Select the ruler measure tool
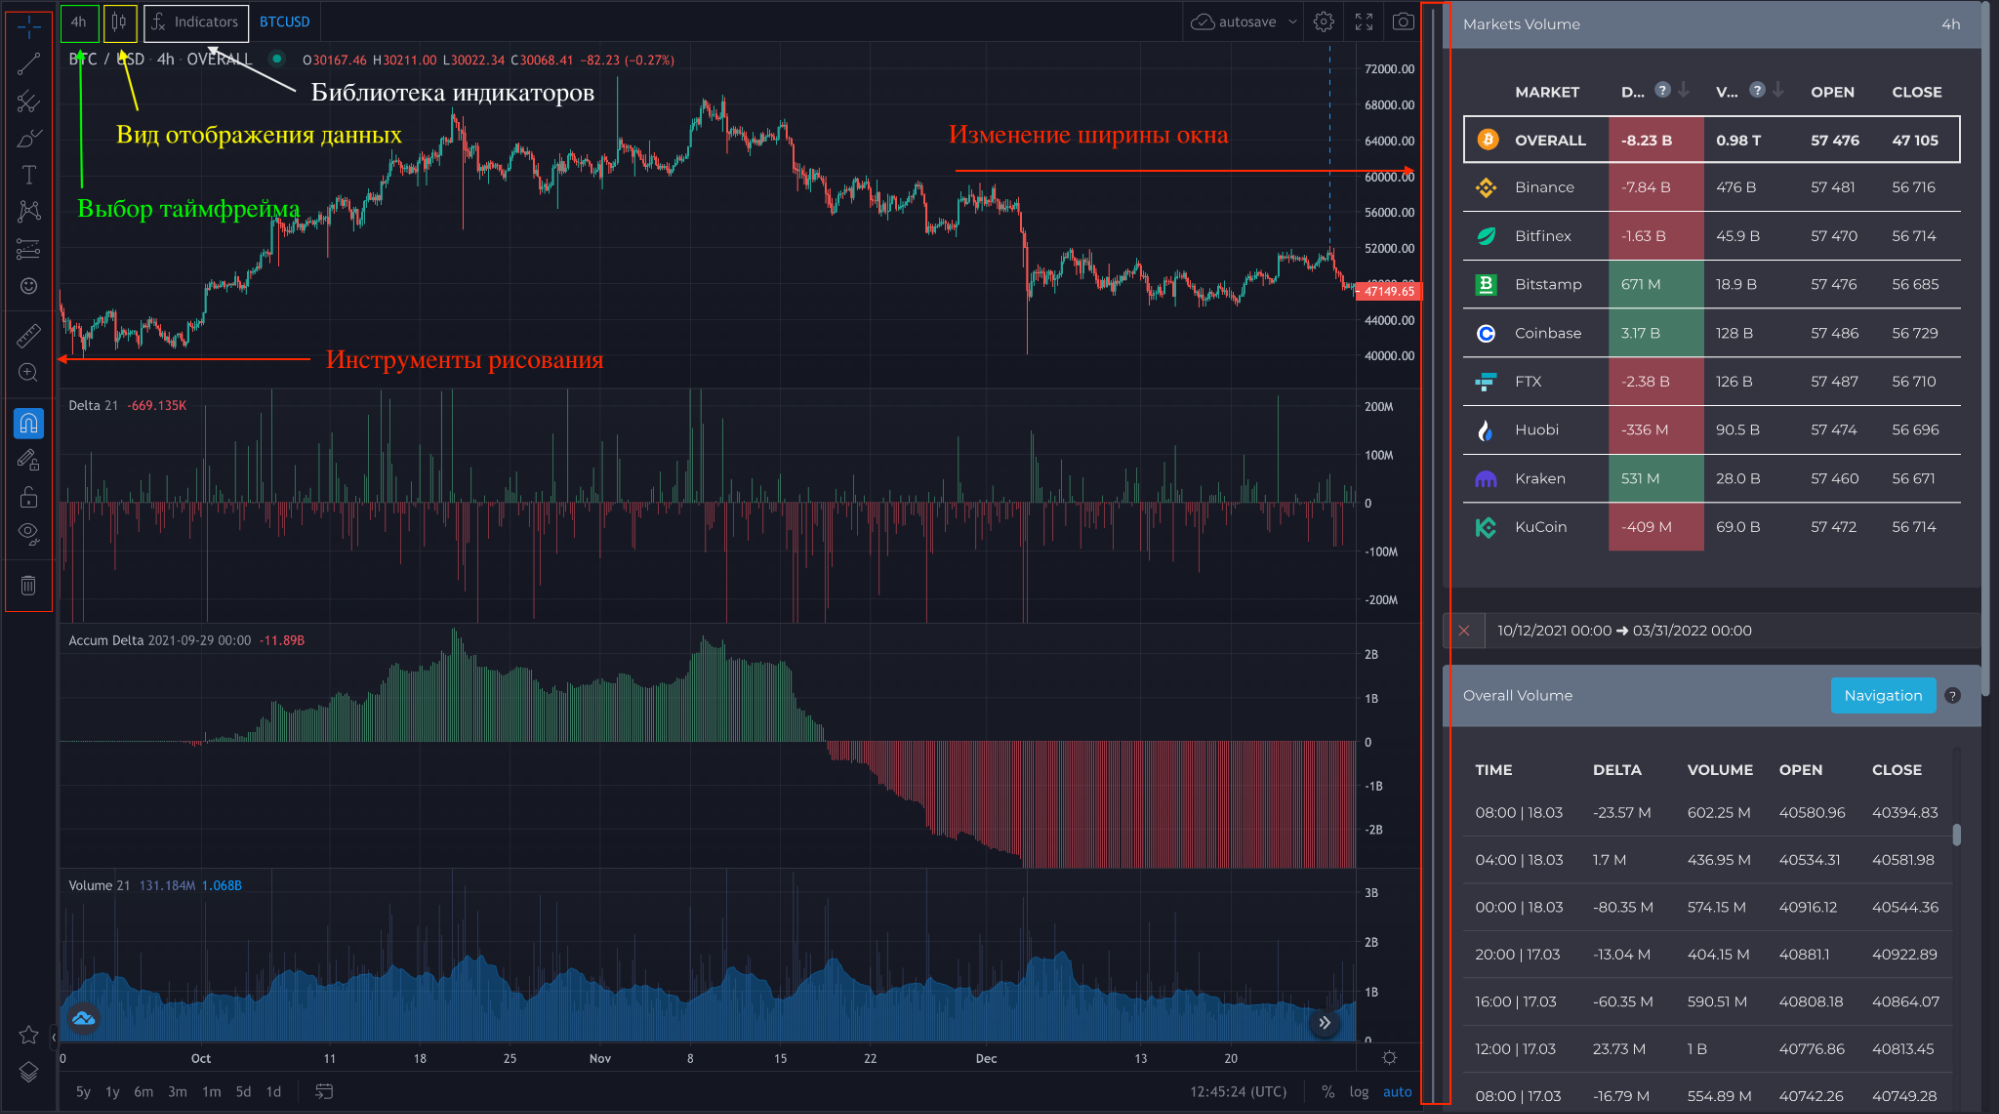Viewport: 1999px width, 1114px height. click(28, 335)
